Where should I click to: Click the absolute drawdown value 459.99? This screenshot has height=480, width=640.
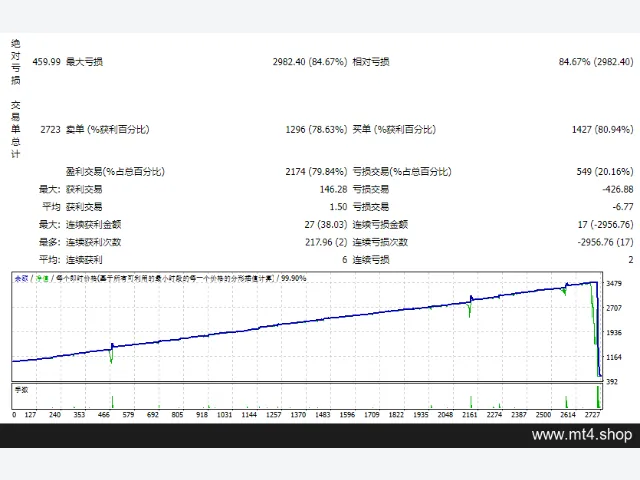[46, 62]
